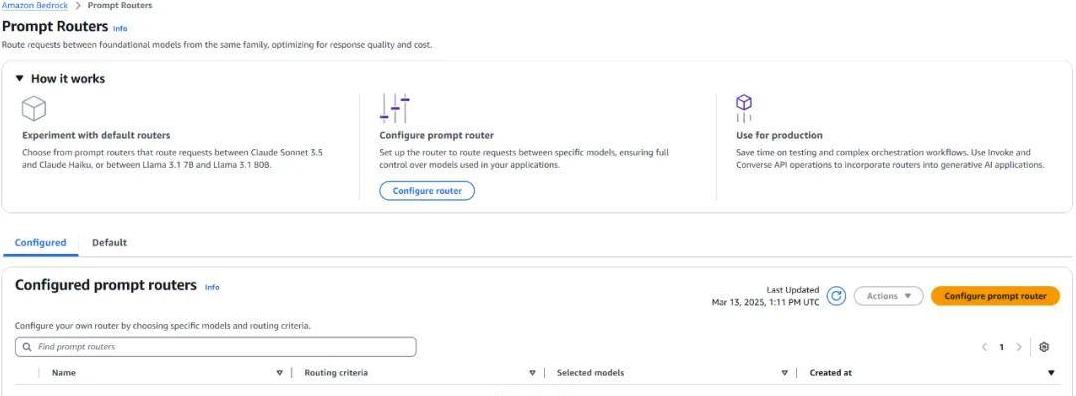Click the refresh icon beside Last Updated
The image size is (1076, 396).
tap(836, 296)
